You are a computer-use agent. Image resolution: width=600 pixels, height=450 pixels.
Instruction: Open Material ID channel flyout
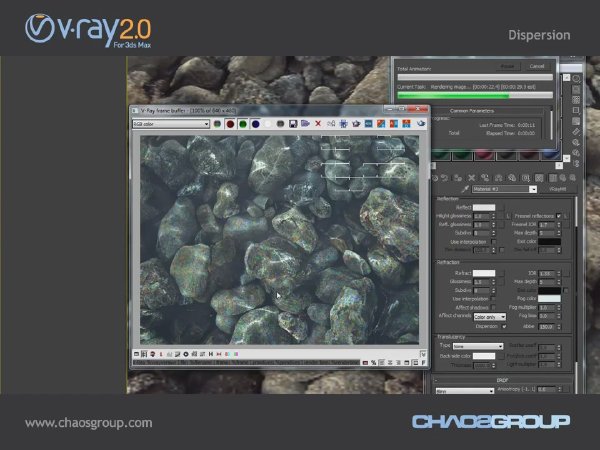526,178
